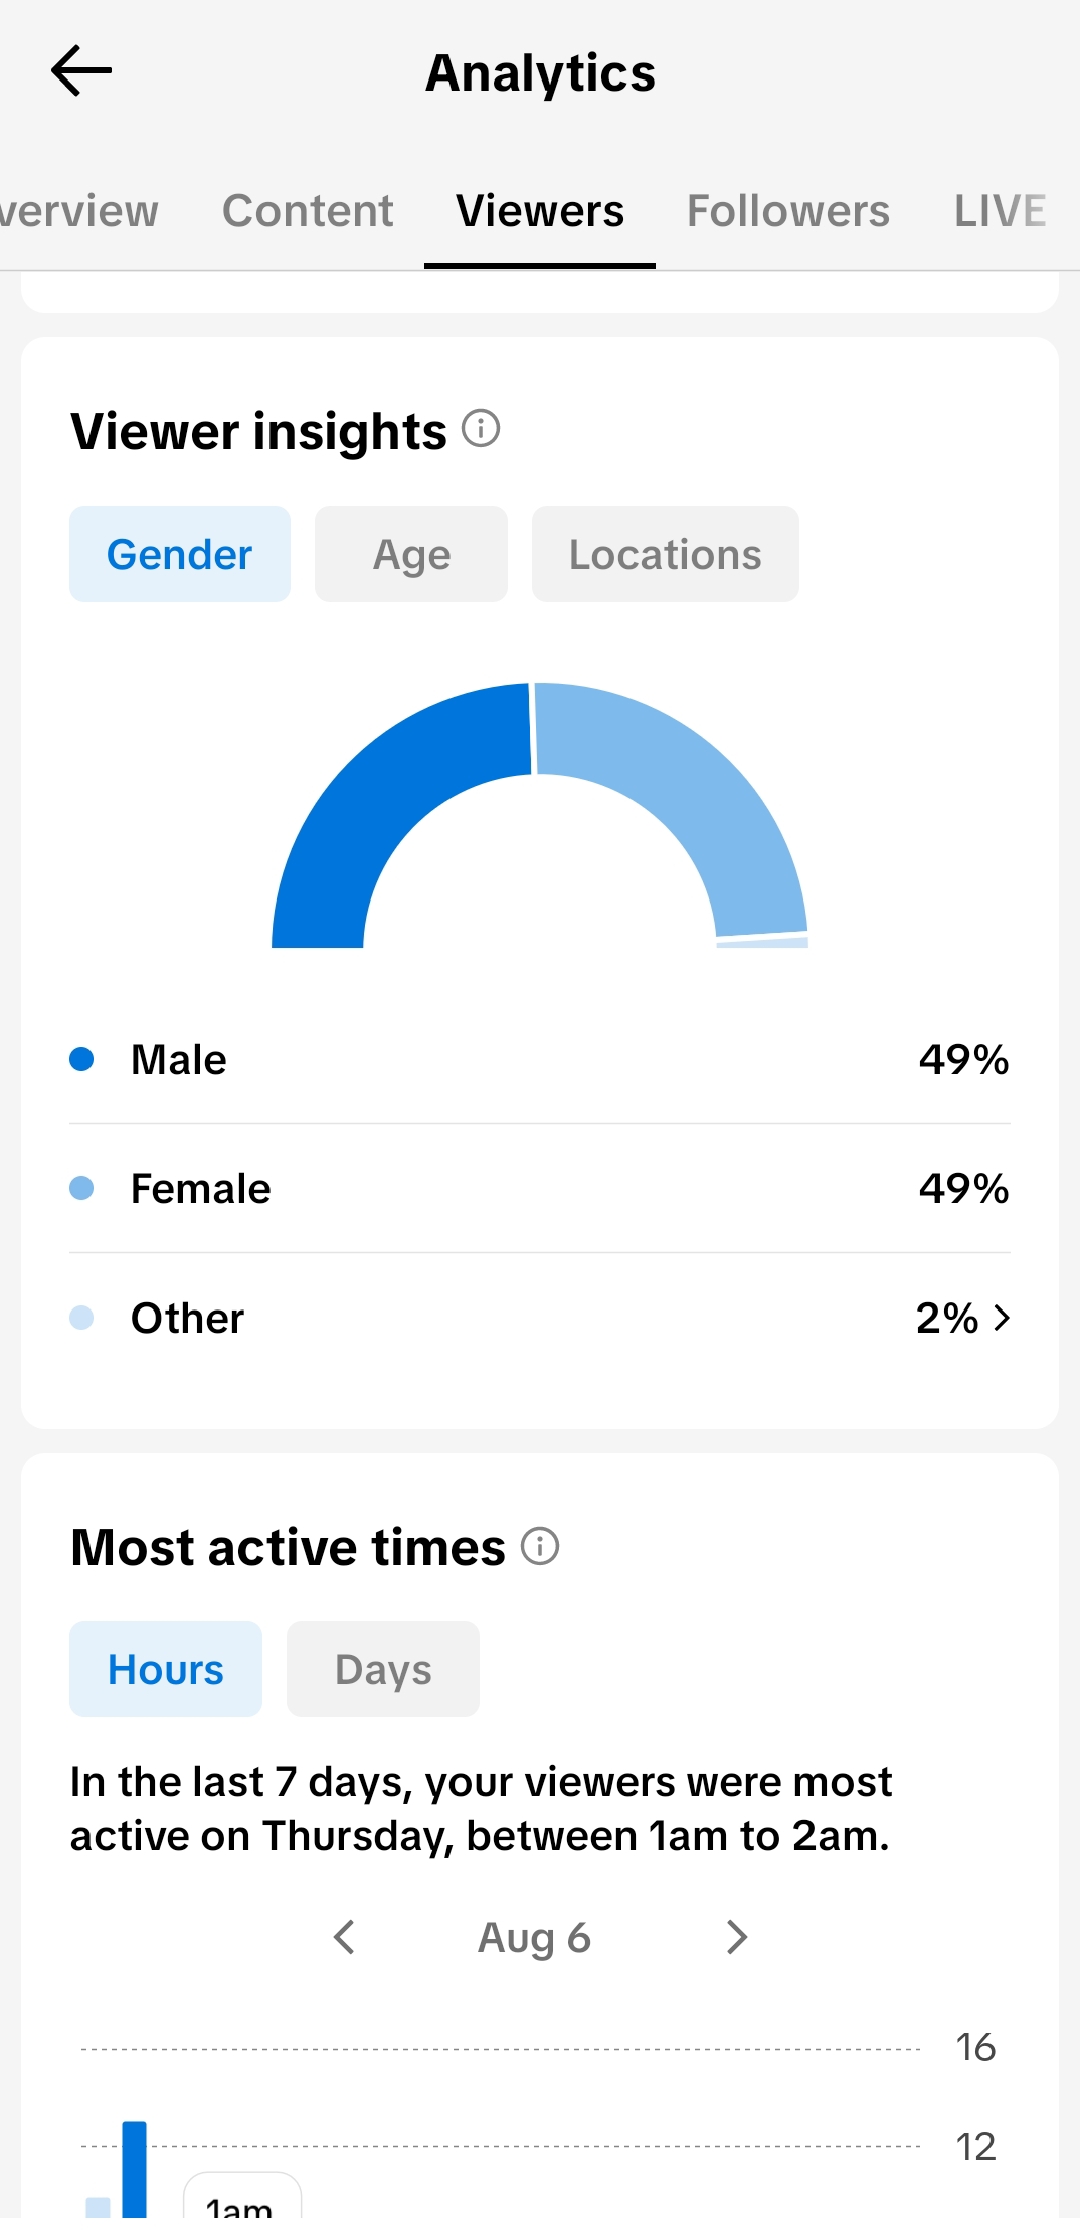The width and height of the screenshot is (1080, 2234).
Task: Expand the Other 2% chevron
Action: click(x=1002, y=1318)
